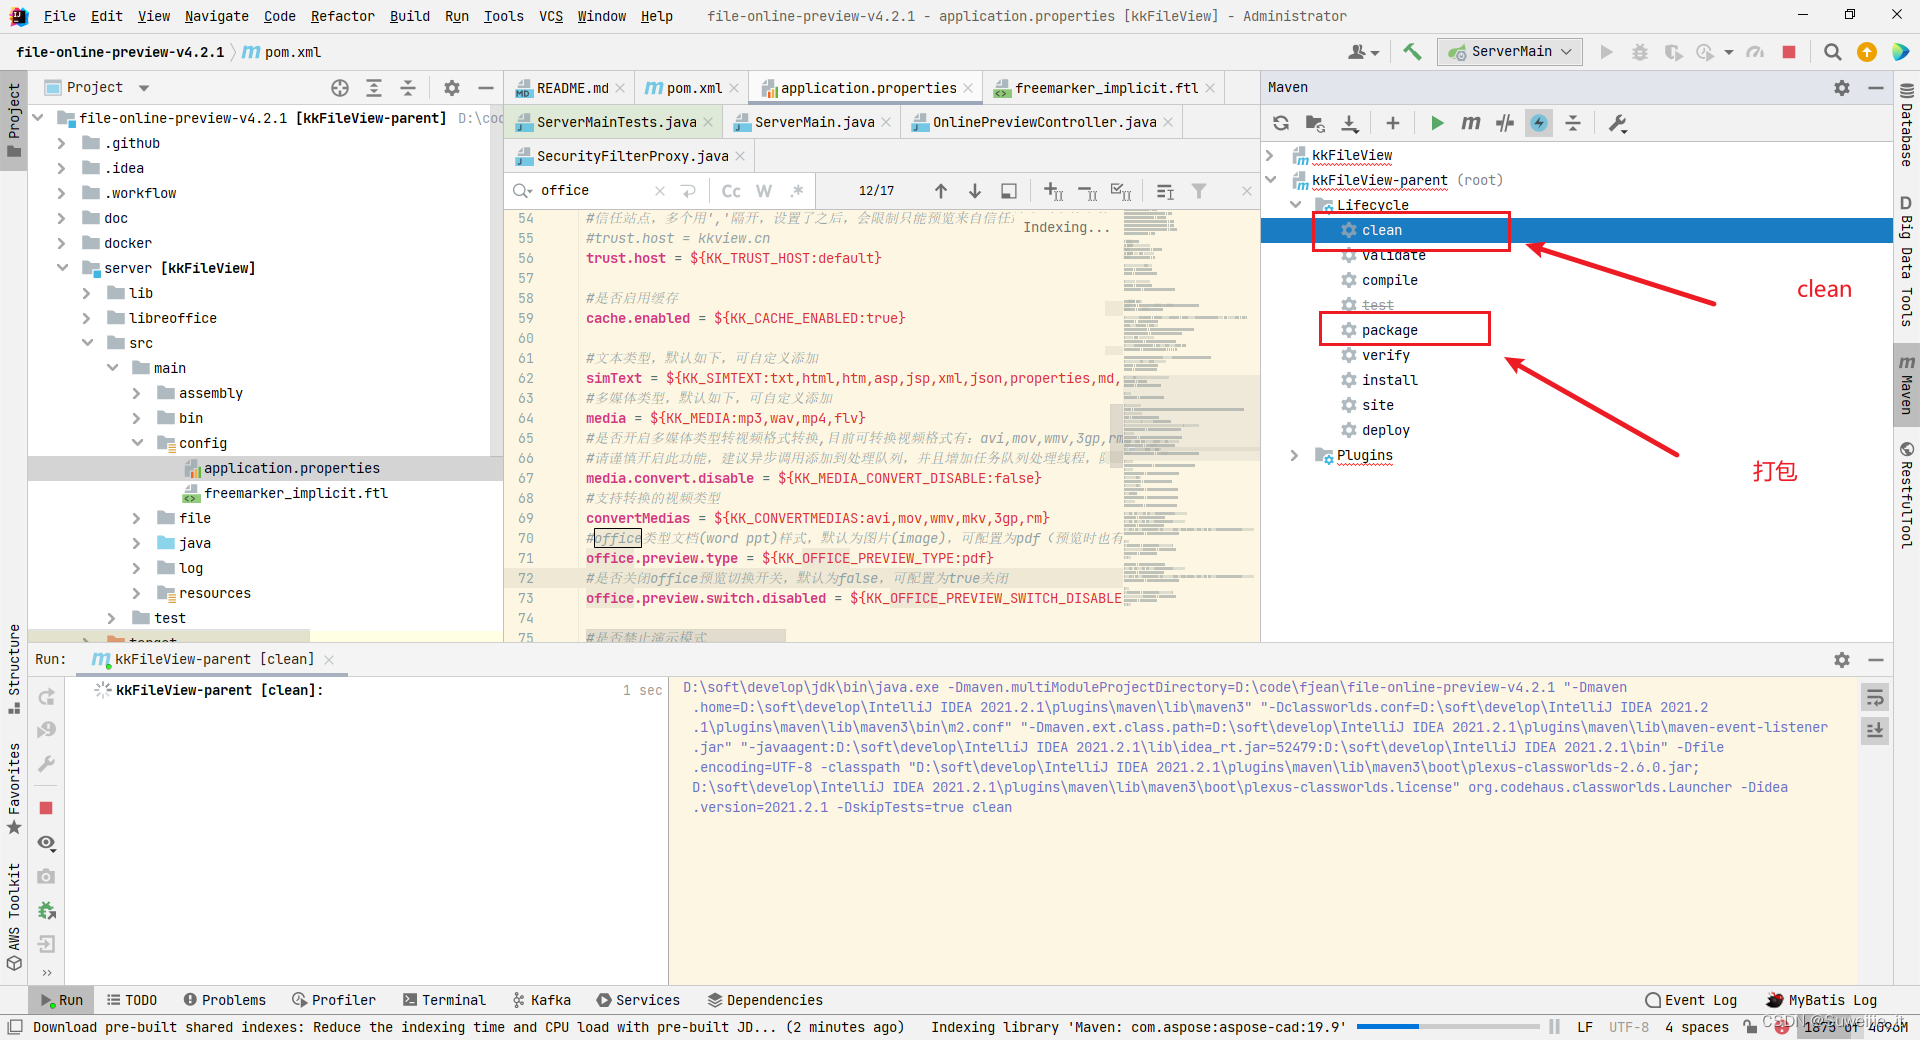
Task: Collapse the config folder
Action: (137, 443)
